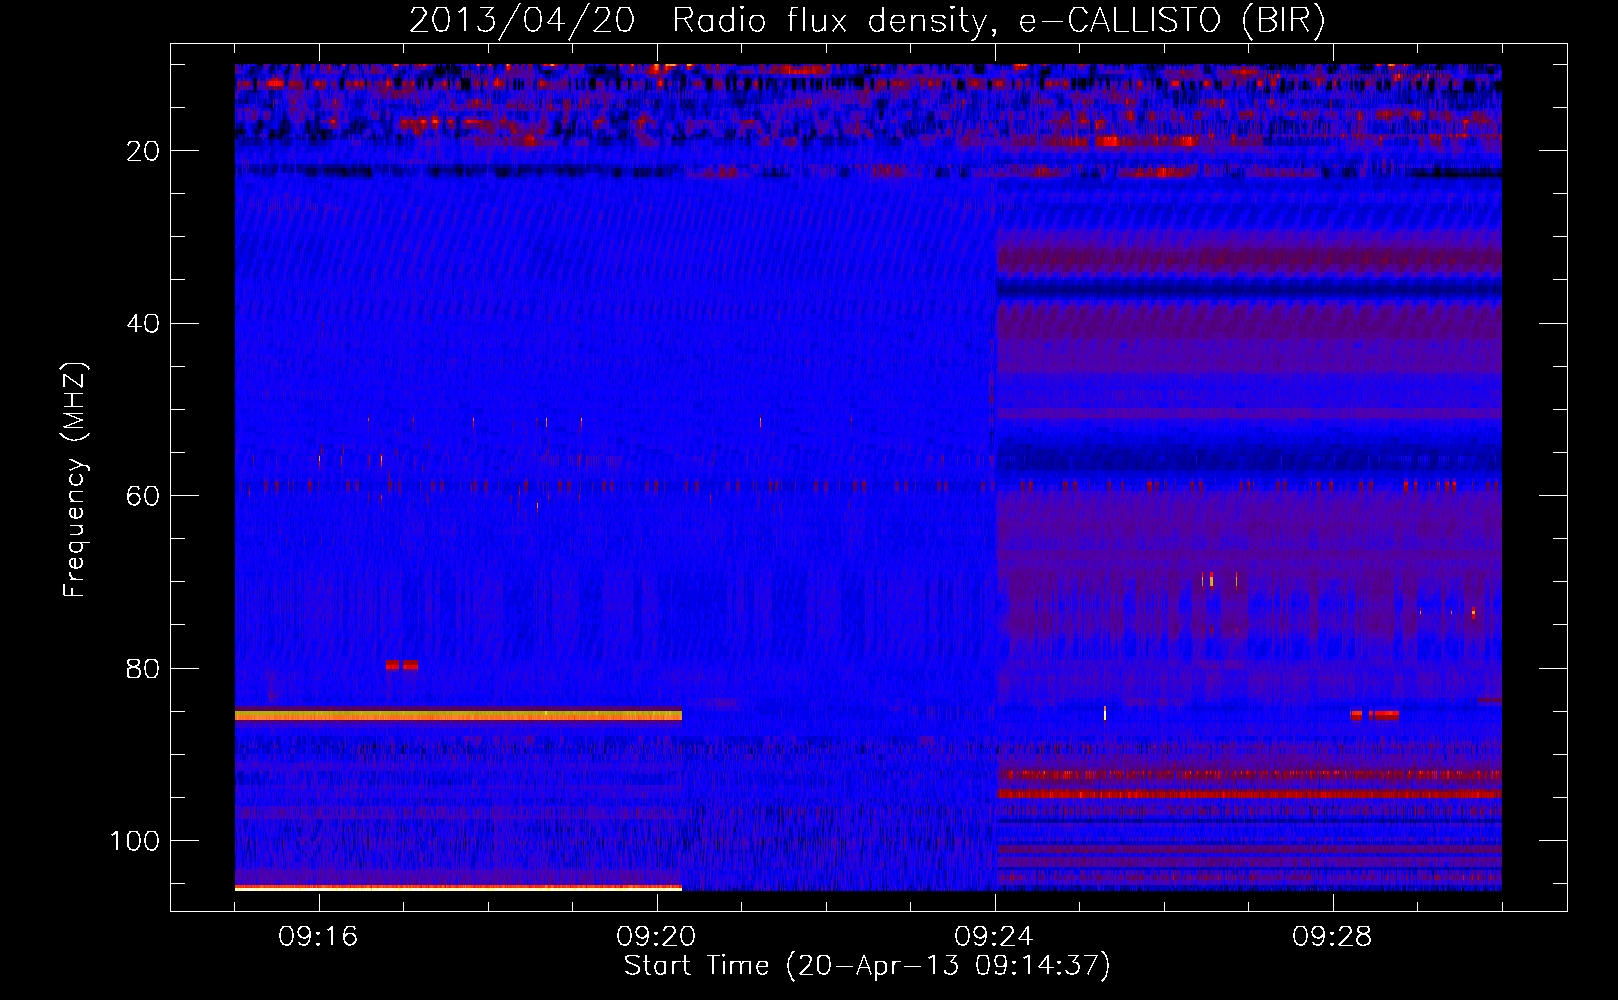1618x1000 pixels.
Task: Click the 09:16 time tick label
Action: pyautogui.click(x=318, y=937)
